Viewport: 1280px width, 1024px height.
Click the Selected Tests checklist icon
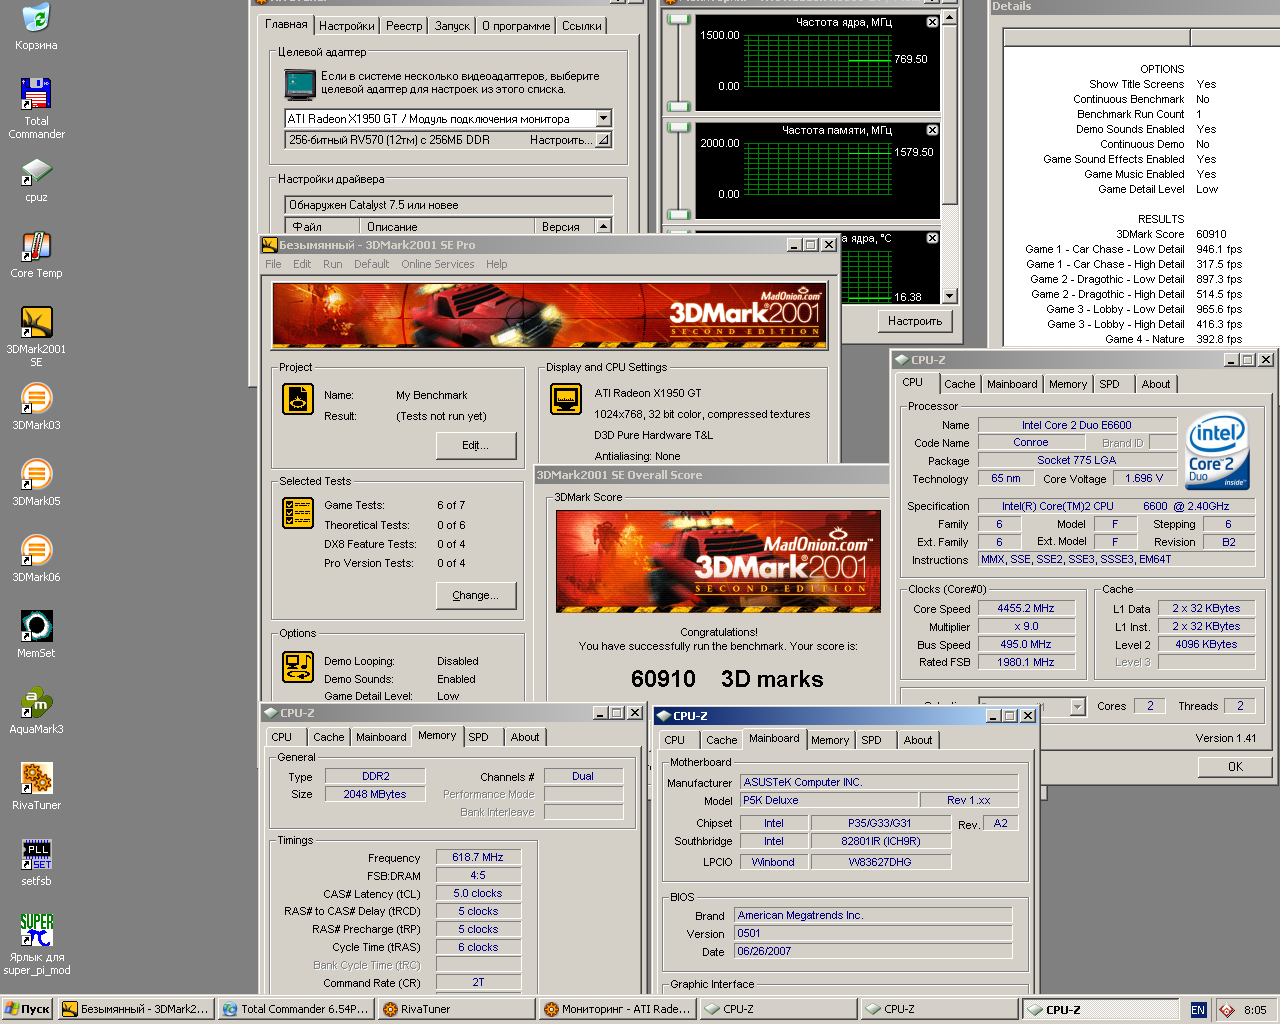click(298, 513)
